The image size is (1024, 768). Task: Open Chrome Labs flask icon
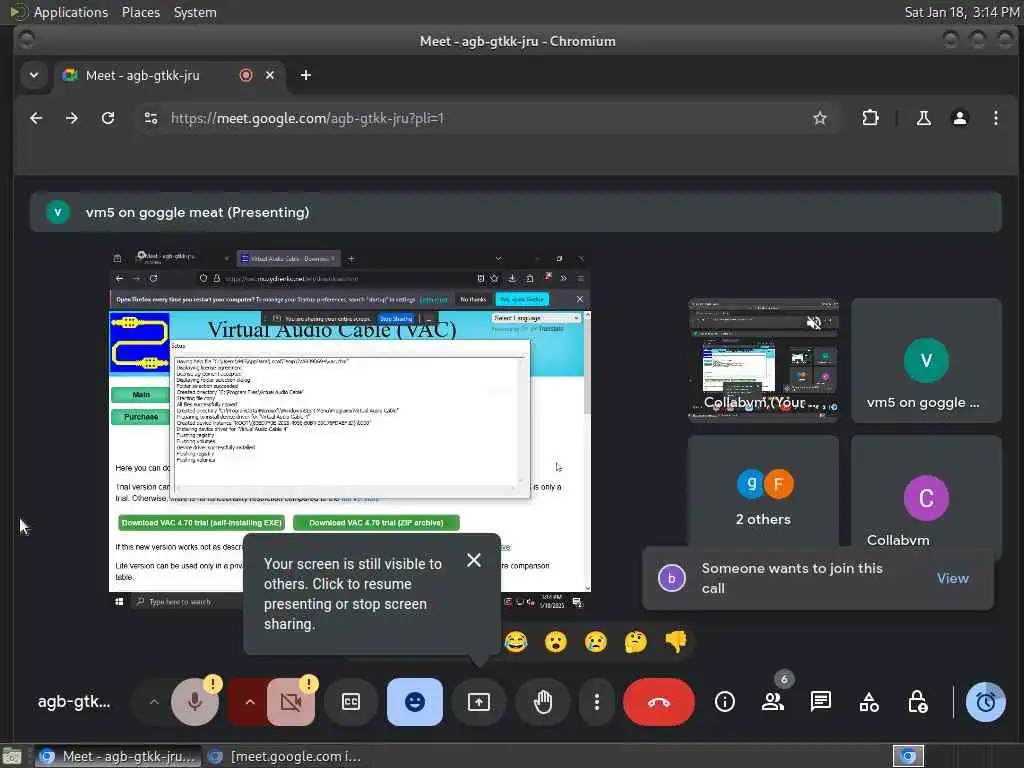coord(923,118)
